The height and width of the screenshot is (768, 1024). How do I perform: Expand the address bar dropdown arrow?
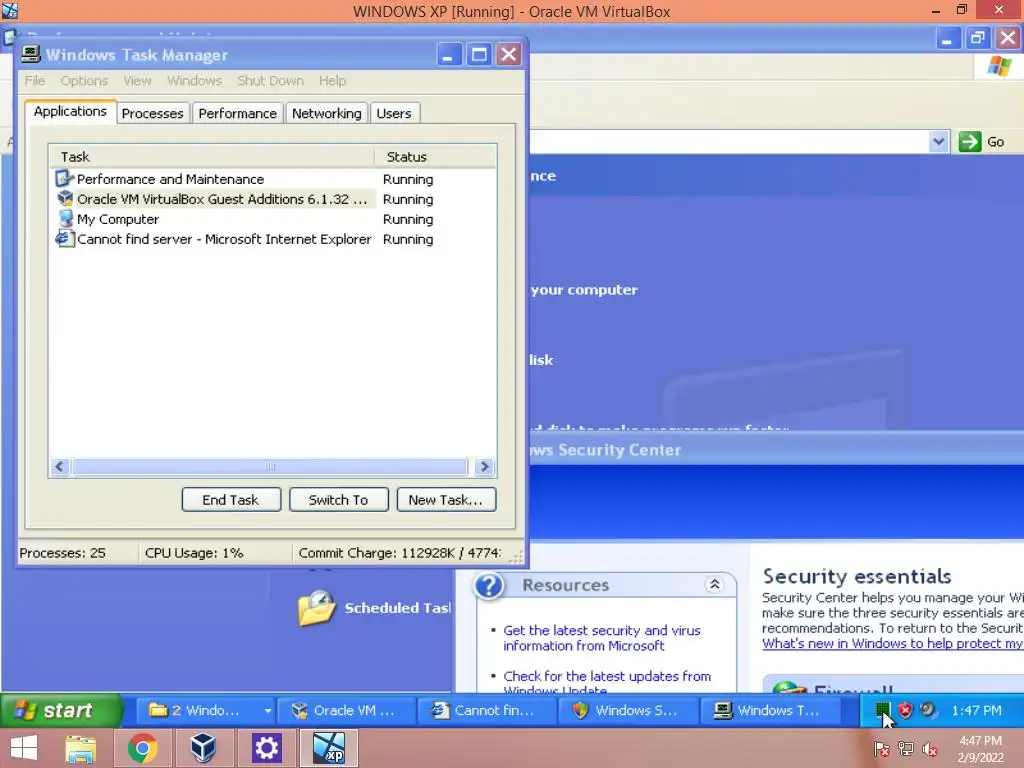[x=938, y=142]
